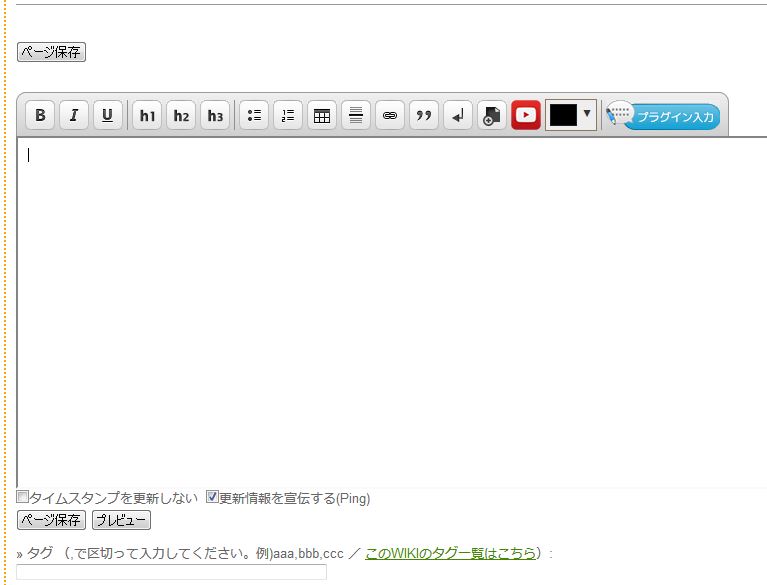Open the text color dropdown arrow

click(x=587, y=114)
